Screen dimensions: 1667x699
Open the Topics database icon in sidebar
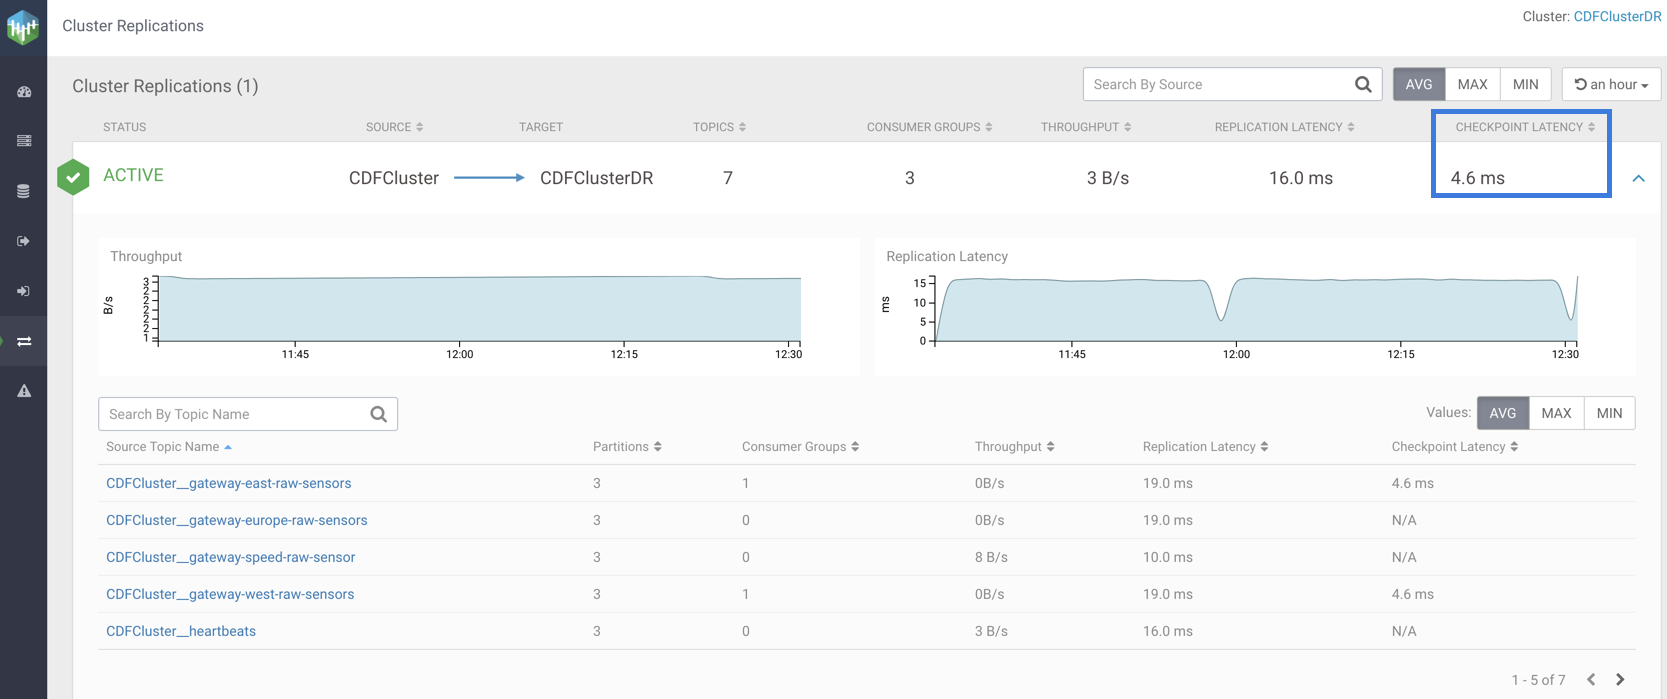(24, 191)
